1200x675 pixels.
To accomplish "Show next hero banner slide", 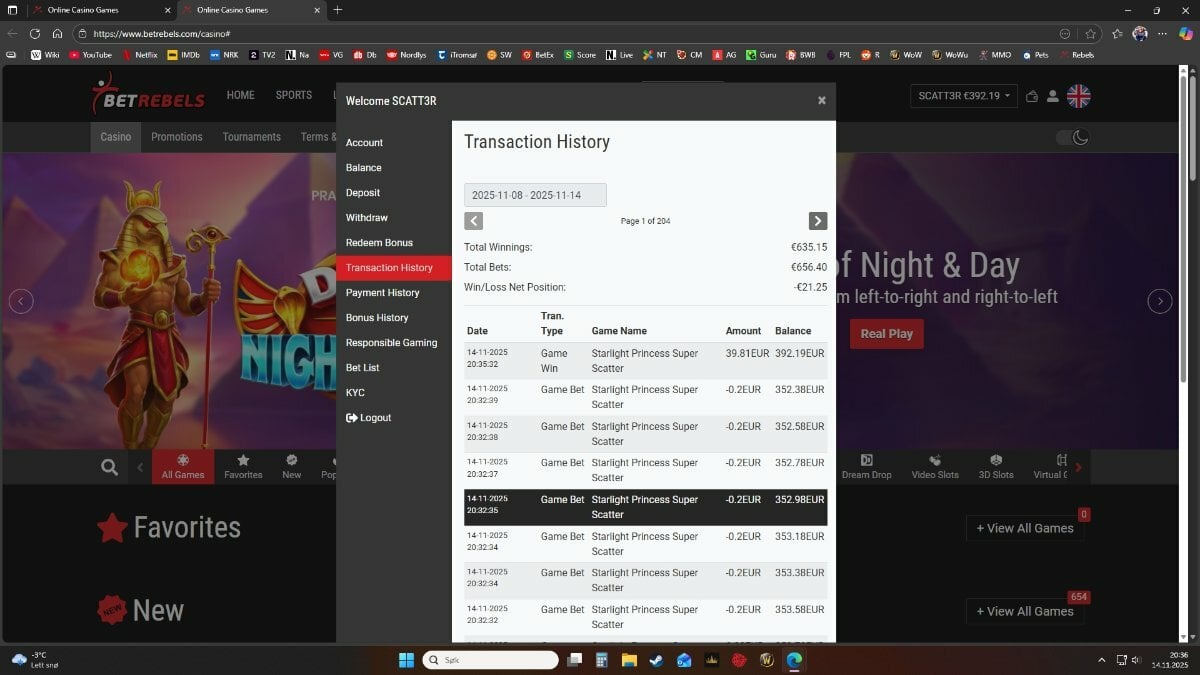I will (1159, 301).
